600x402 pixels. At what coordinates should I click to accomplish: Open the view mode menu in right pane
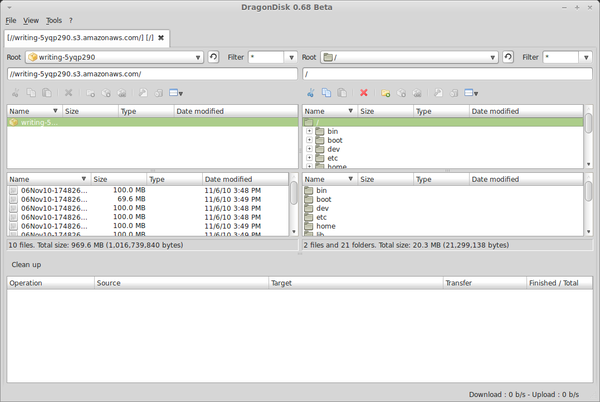[x=472, y=93]
